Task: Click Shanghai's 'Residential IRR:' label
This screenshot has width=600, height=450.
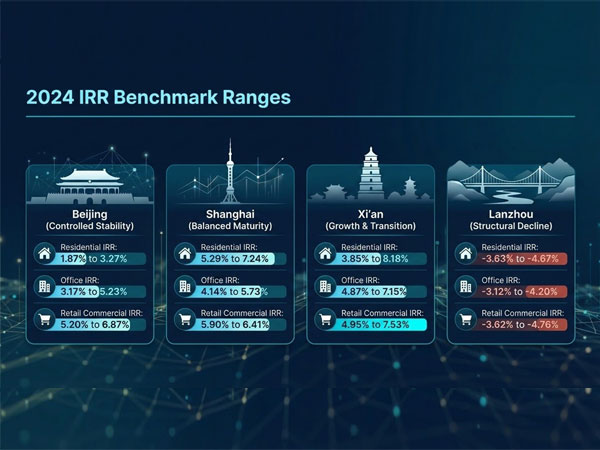Action: [229, 247]
